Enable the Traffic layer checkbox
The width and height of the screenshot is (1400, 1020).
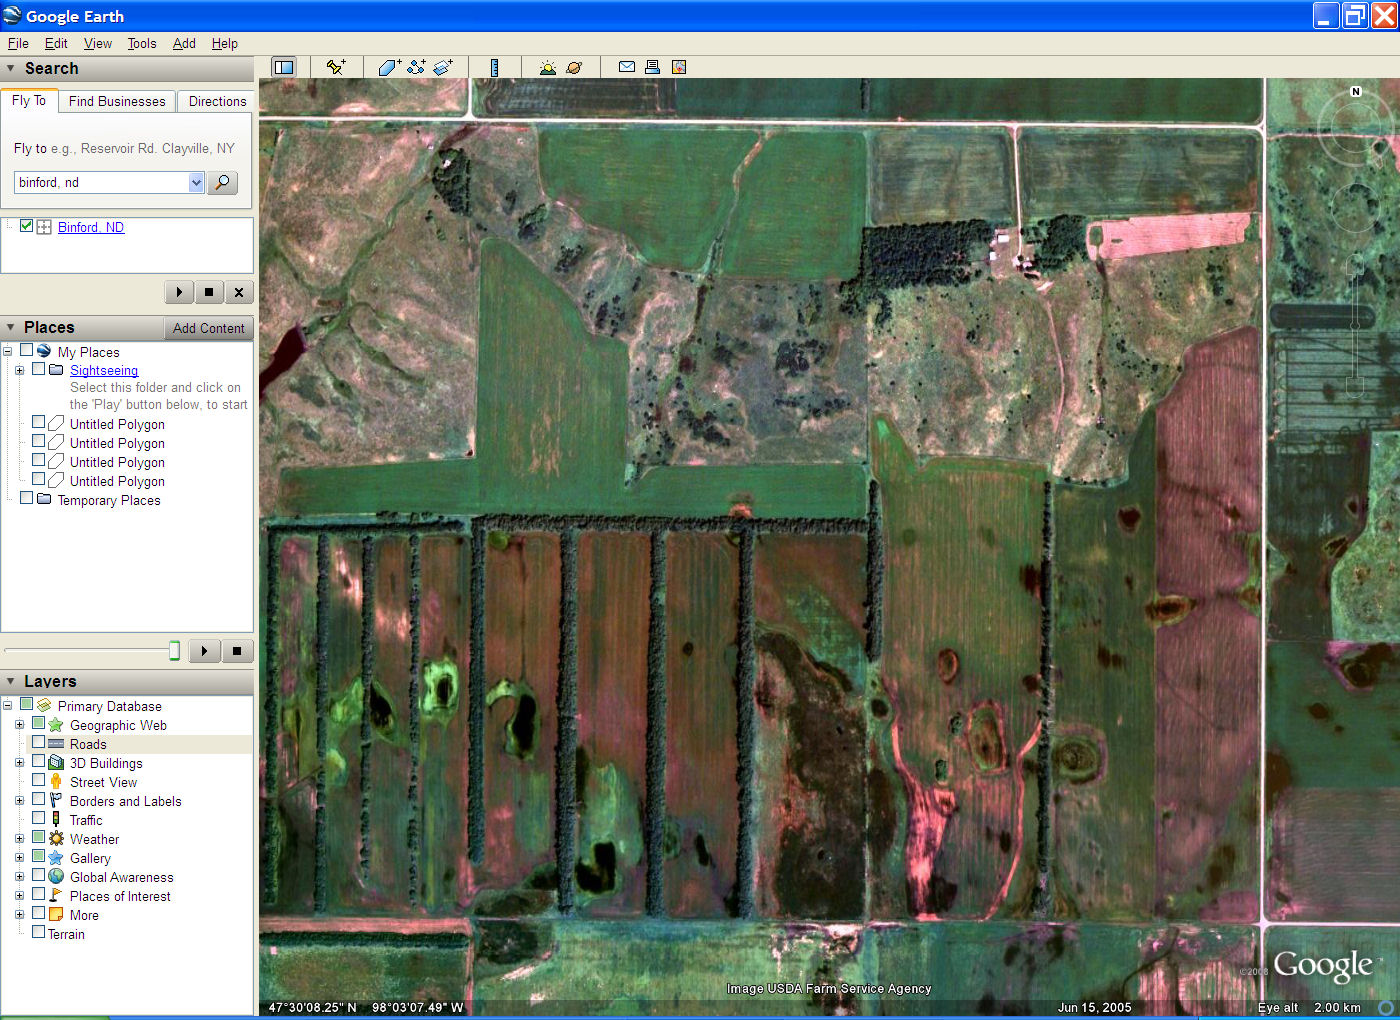[39, 818]
